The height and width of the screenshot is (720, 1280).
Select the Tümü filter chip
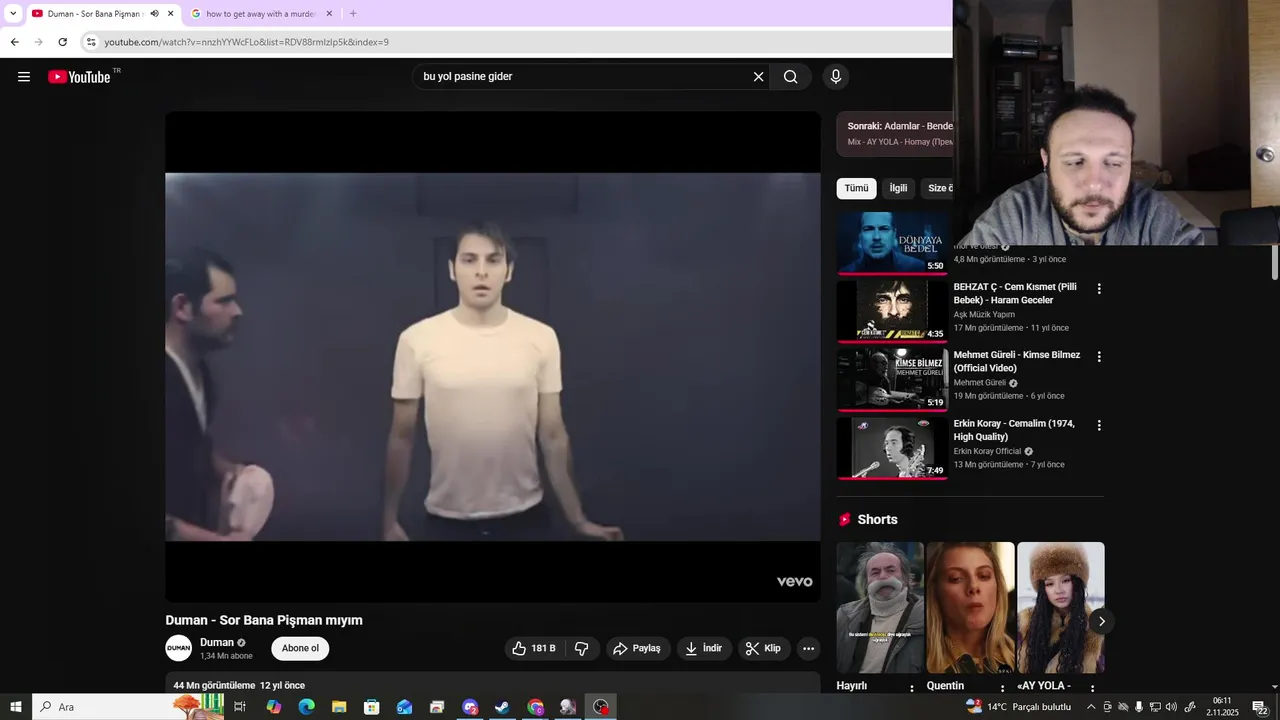[856, 188]
